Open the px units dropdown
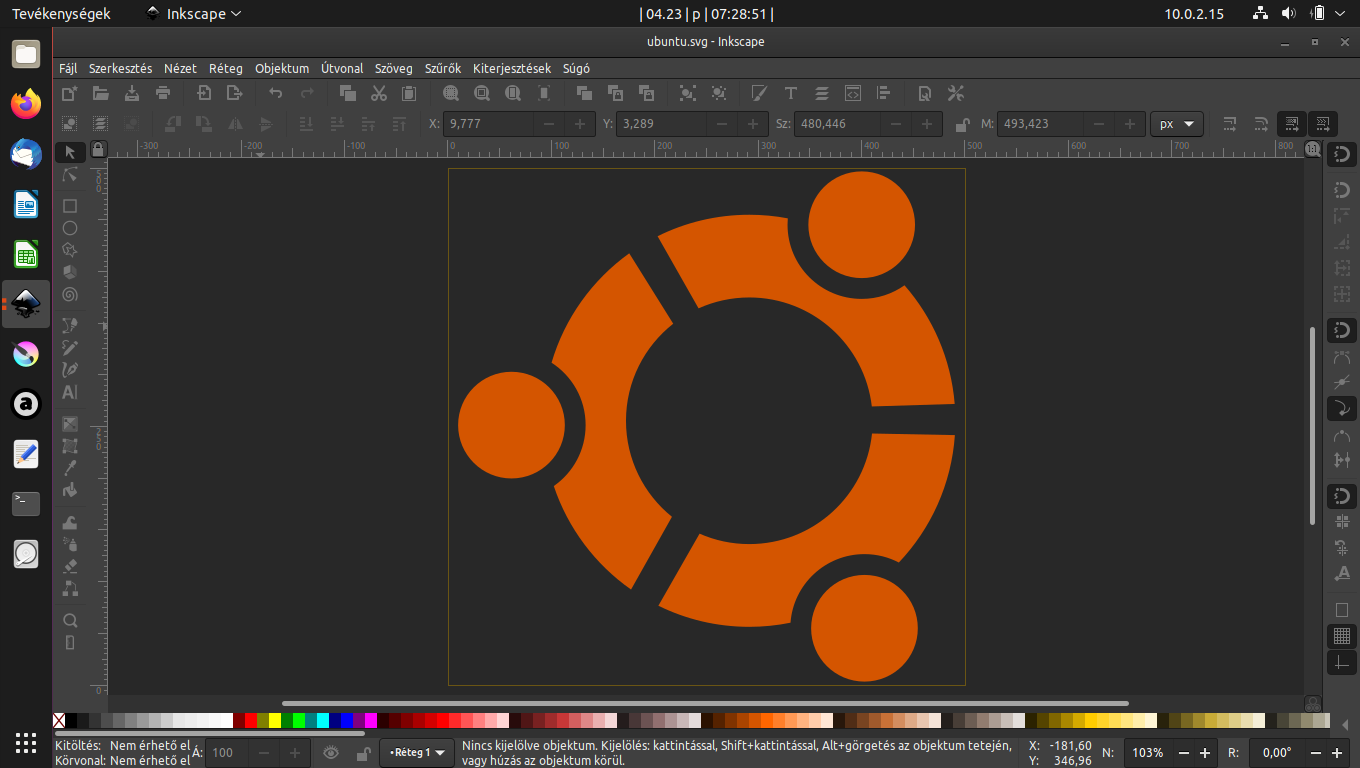 (x=1176, y=124)
